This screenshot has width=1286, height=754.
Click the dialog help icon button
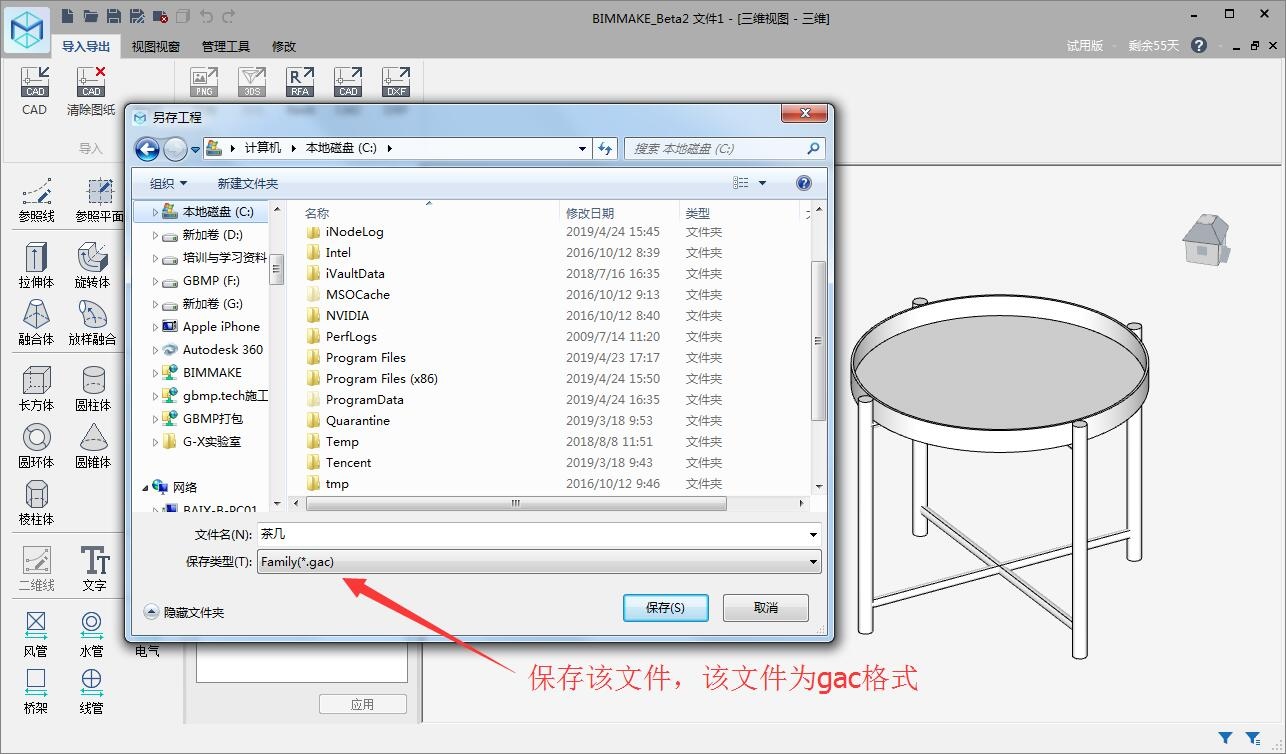pos(803,183)
